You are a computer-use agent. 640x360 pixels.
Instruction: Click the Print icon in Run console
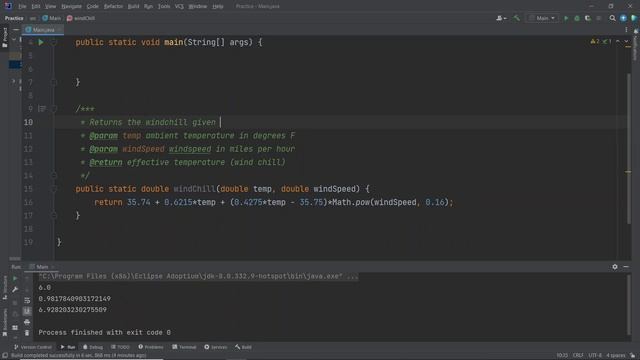click(x=27, y=322)
